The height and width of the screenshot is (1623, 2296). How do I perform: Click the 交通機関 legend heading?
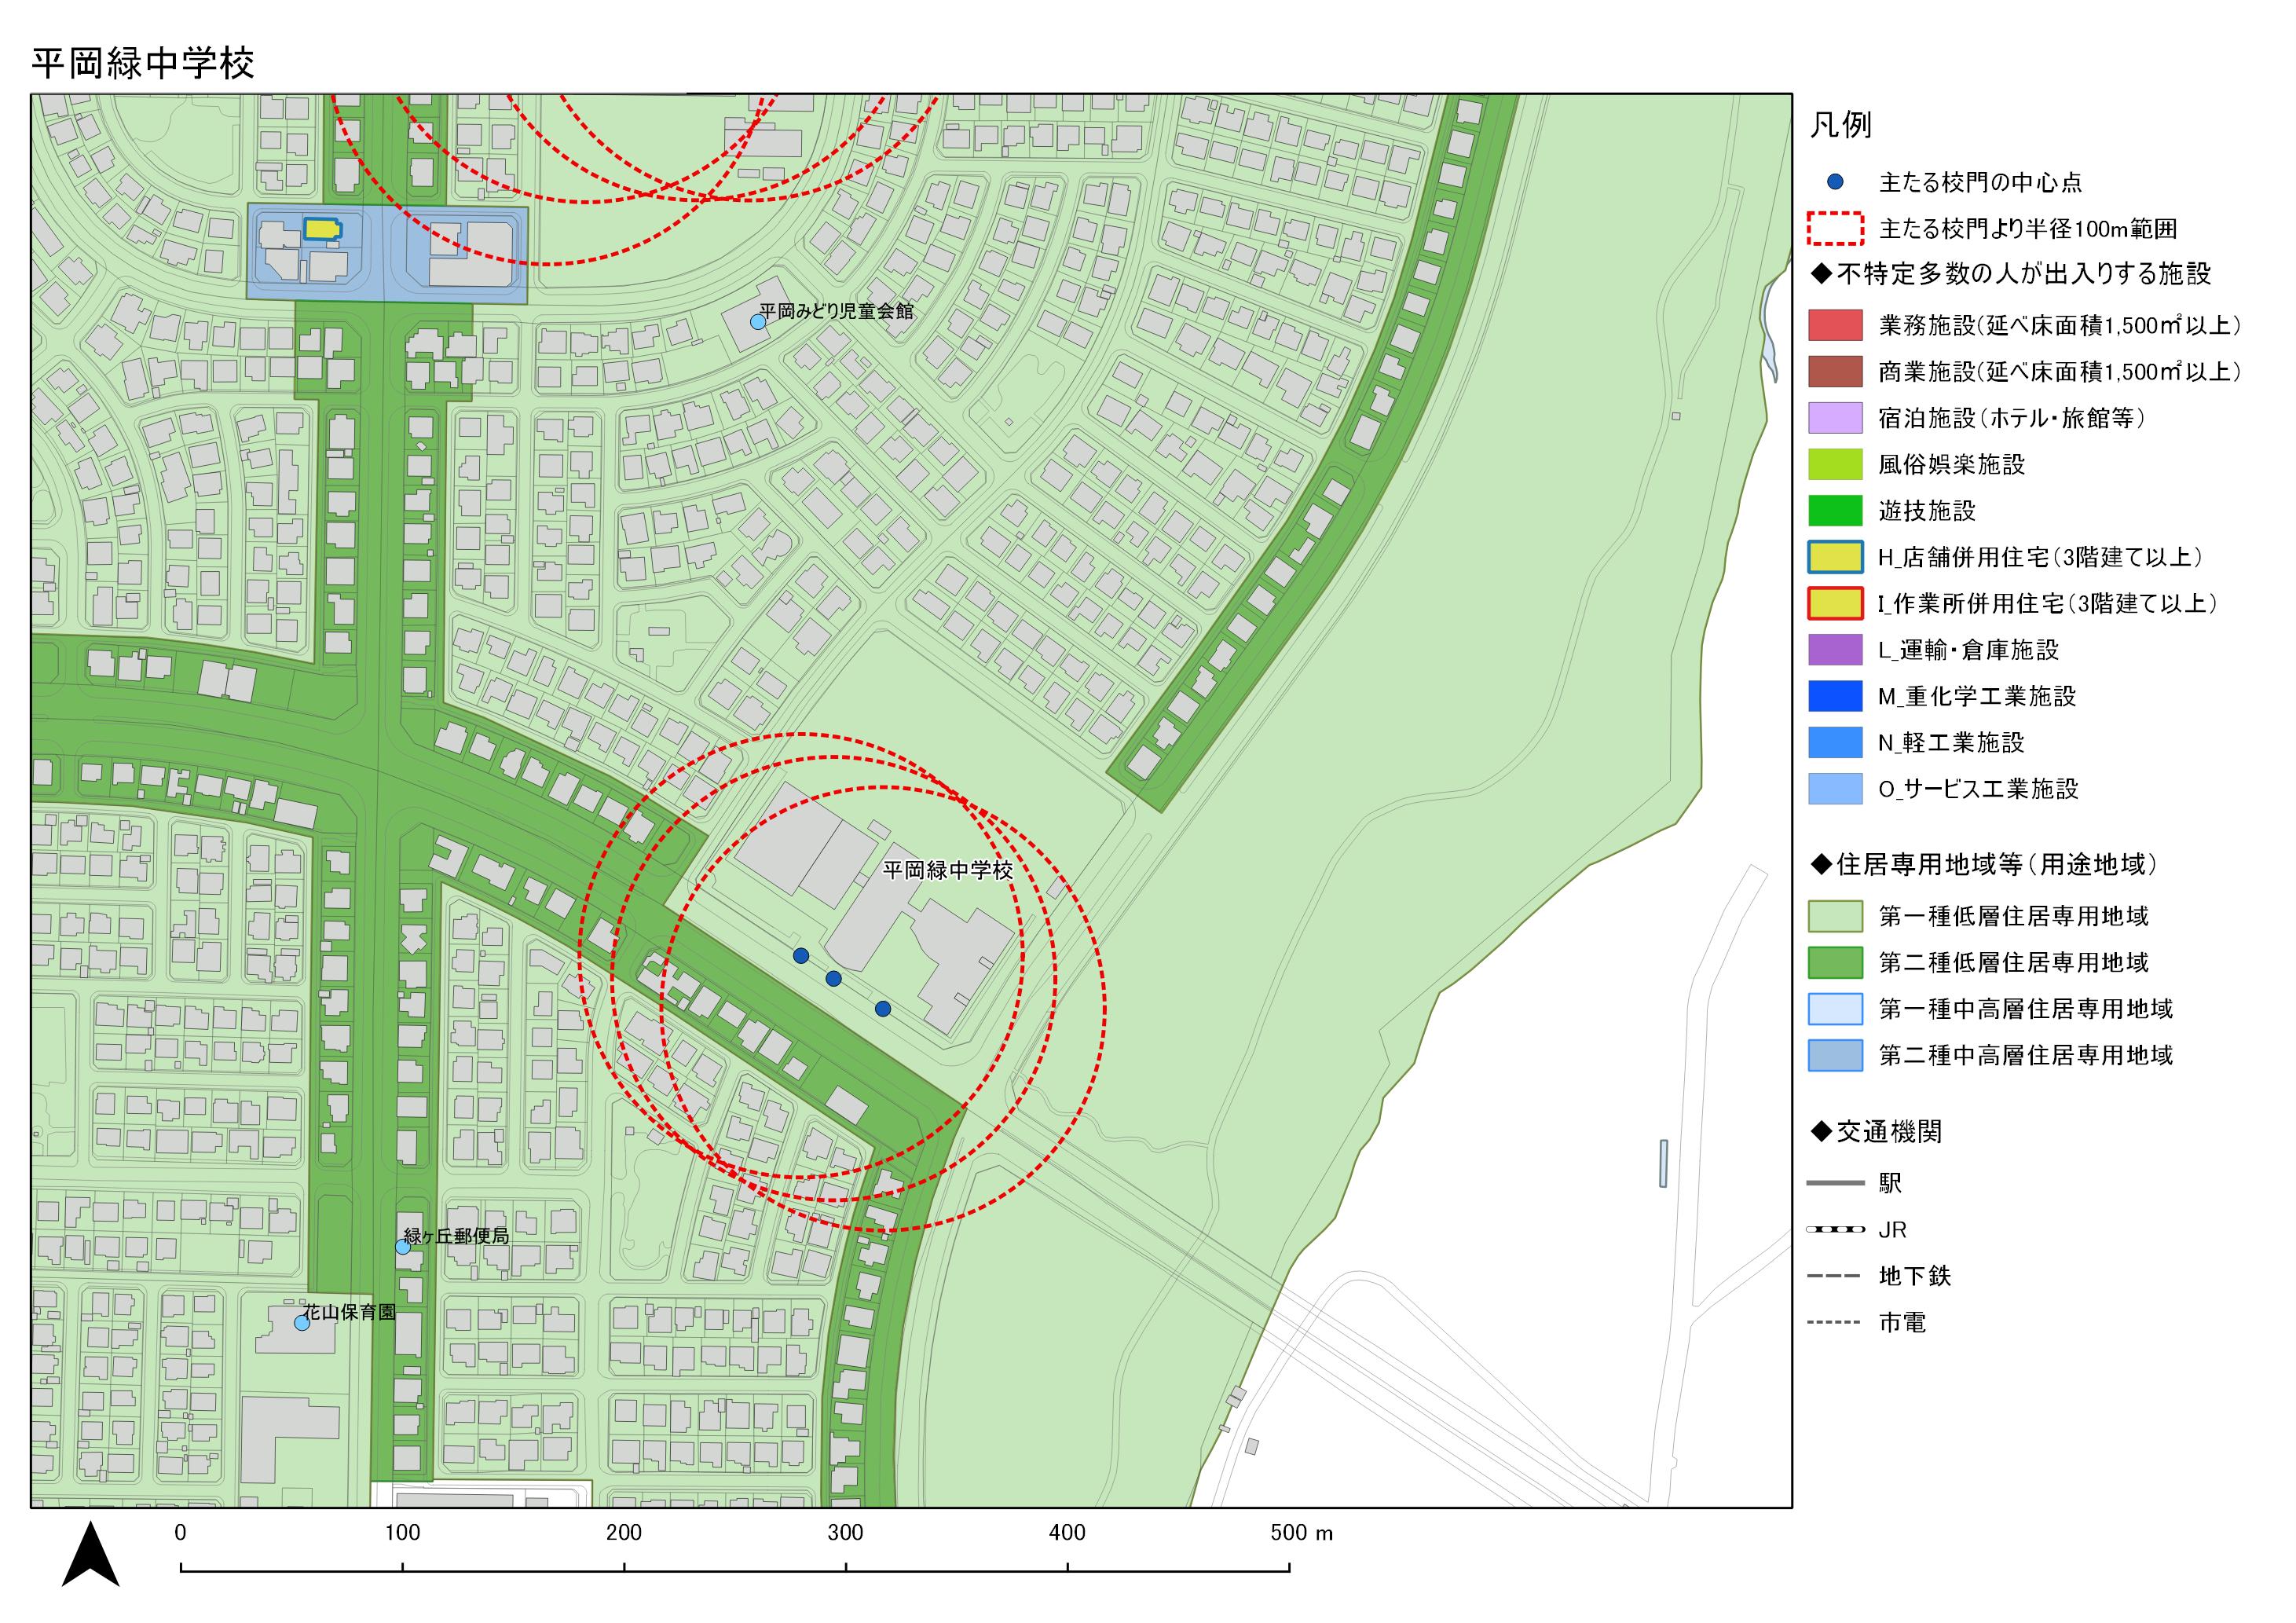tap(1876, 1132)
